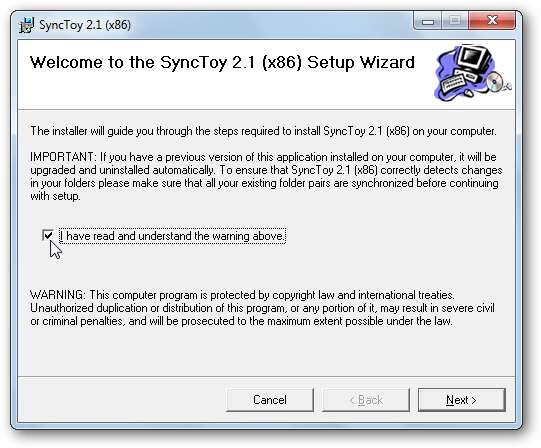Viewport: 541px width, 448px height.
Task: Click the computer and CD setup graphic
Action: pos(472,73)
